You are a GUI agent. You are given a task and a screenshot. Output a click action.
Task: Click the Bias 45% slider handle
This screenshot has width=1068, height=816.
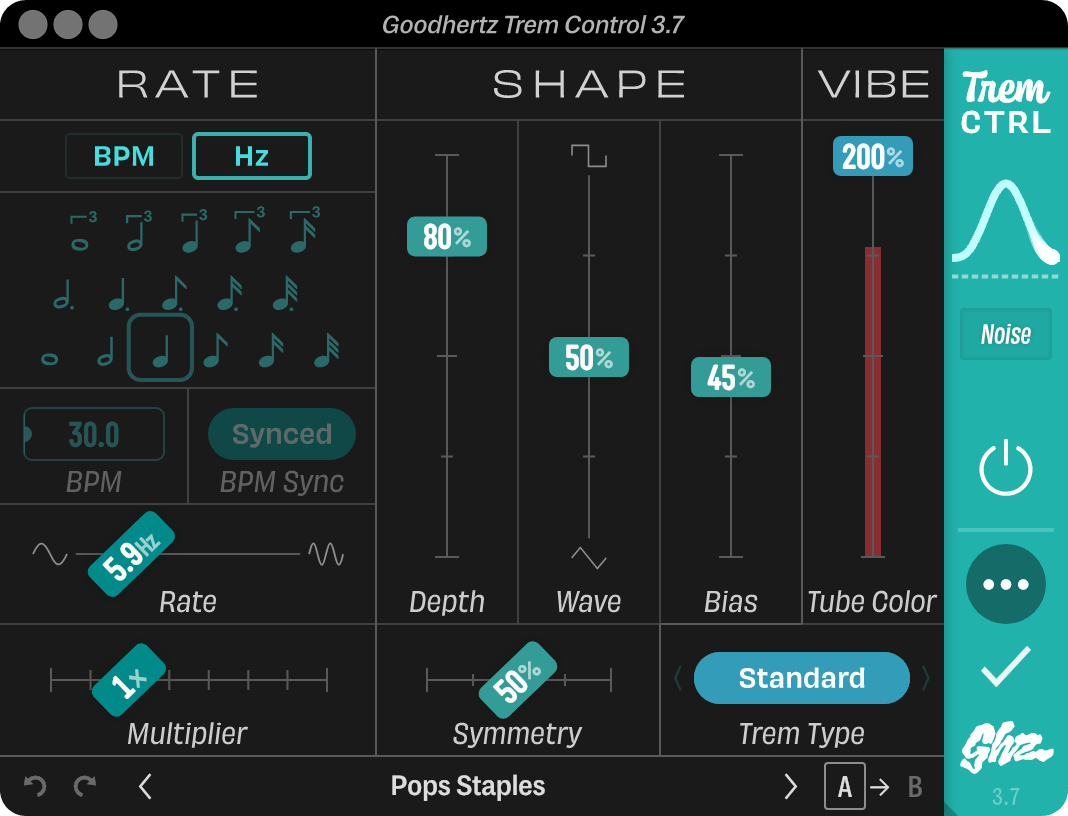tap(731, 377)
